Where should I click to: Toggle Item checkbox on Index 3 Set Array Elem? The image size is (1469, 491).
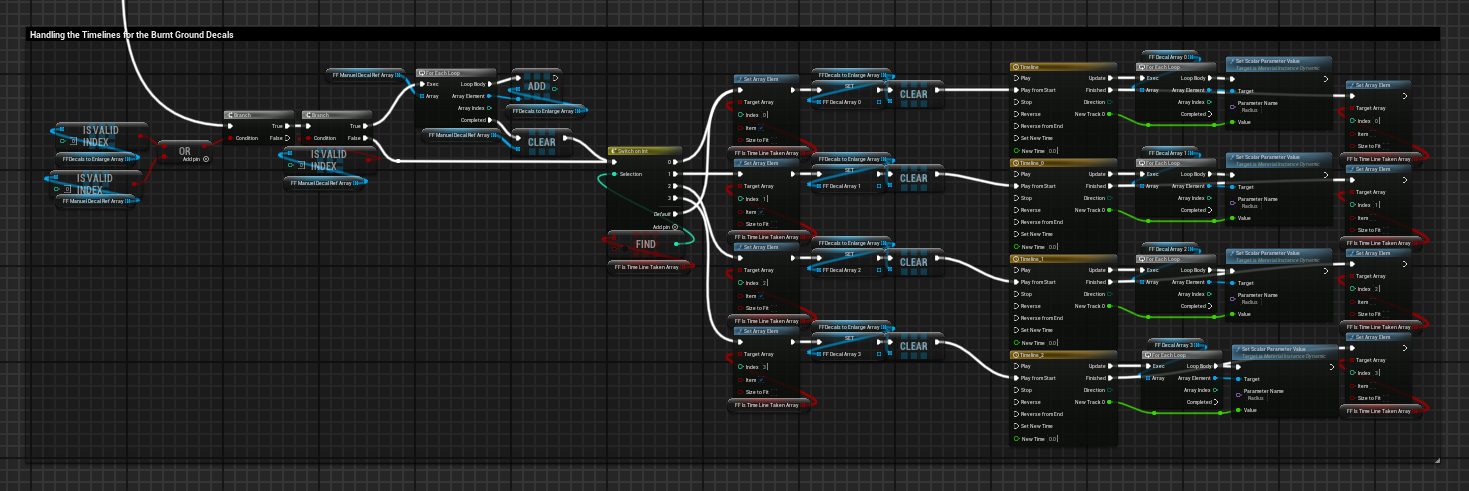pos(761,379)
